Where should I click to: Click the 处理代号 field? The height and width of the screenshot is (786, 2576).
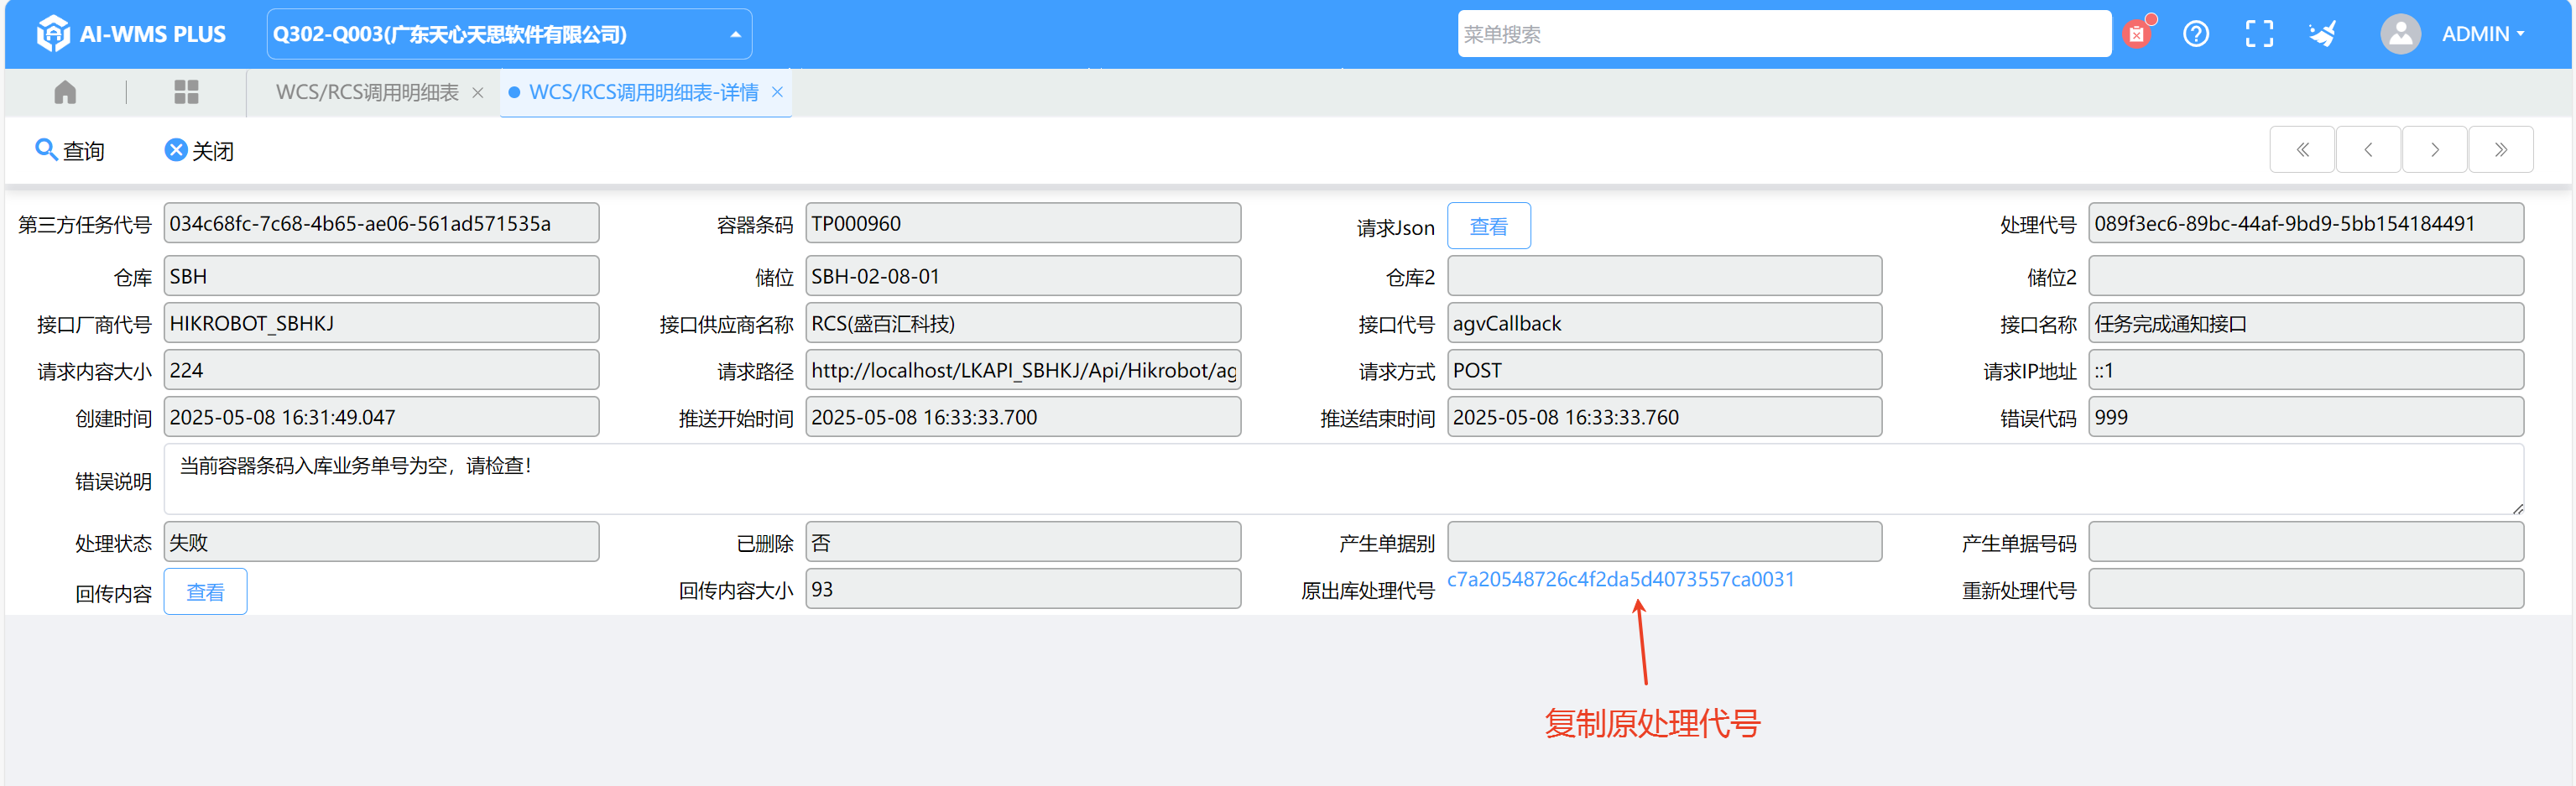pos(2306,223)
